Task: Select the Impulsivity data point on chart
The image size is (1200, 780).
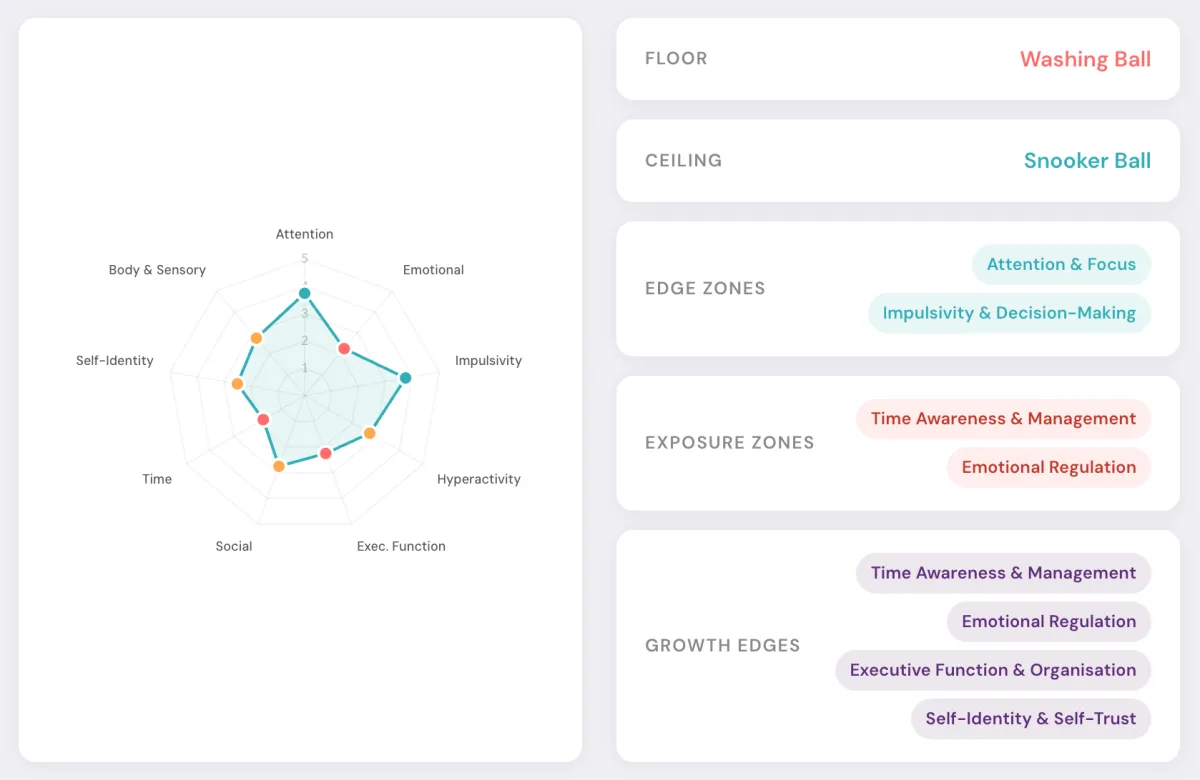Action: pos(405,378)
